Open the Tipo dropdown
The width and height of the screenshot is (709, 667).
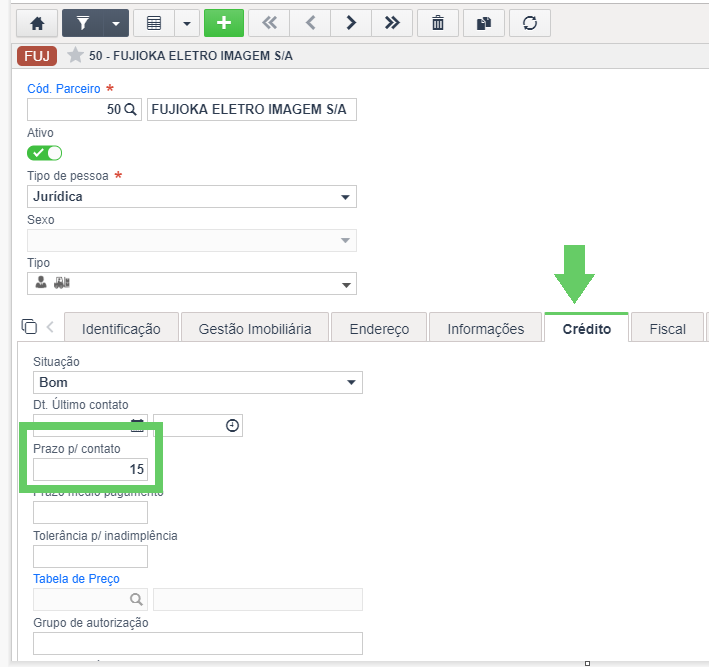[192, 284]
